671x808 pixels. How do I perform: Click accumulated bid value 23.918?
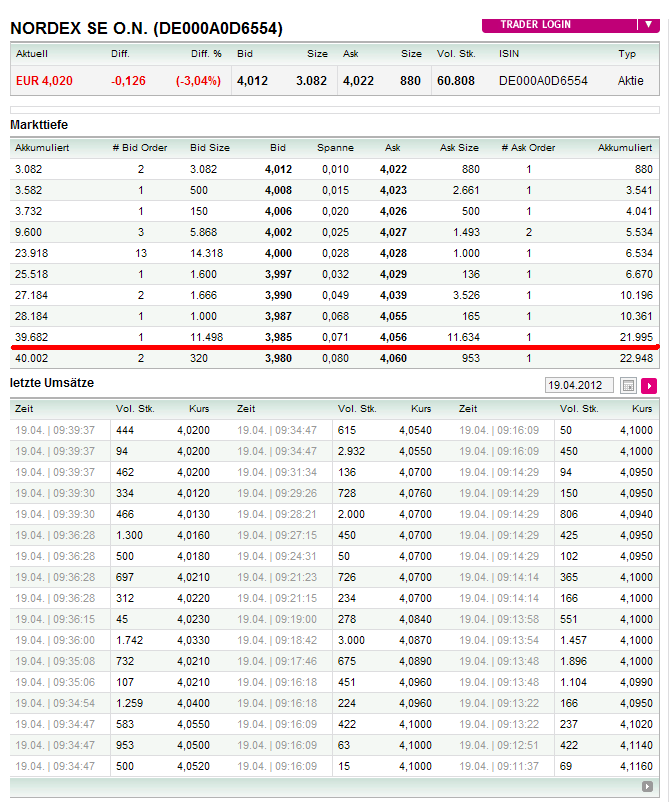coord(31,254)
